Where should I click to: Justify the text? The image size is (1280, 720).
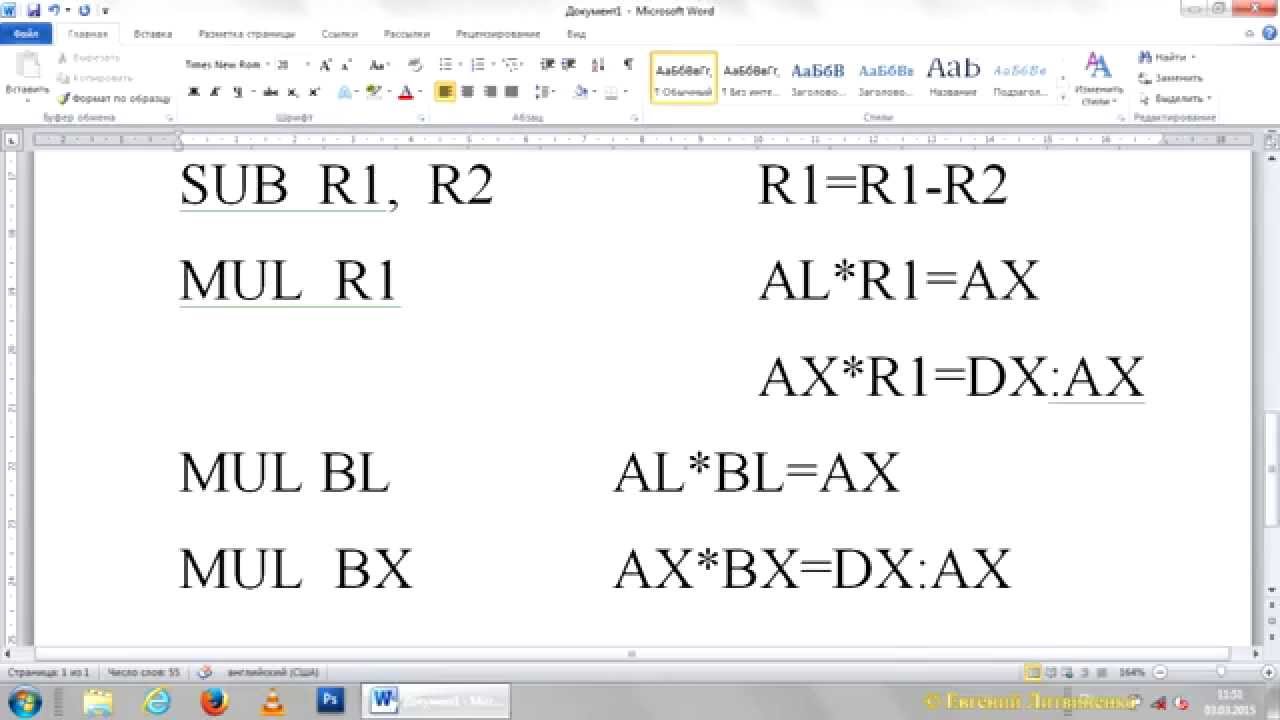511,92
